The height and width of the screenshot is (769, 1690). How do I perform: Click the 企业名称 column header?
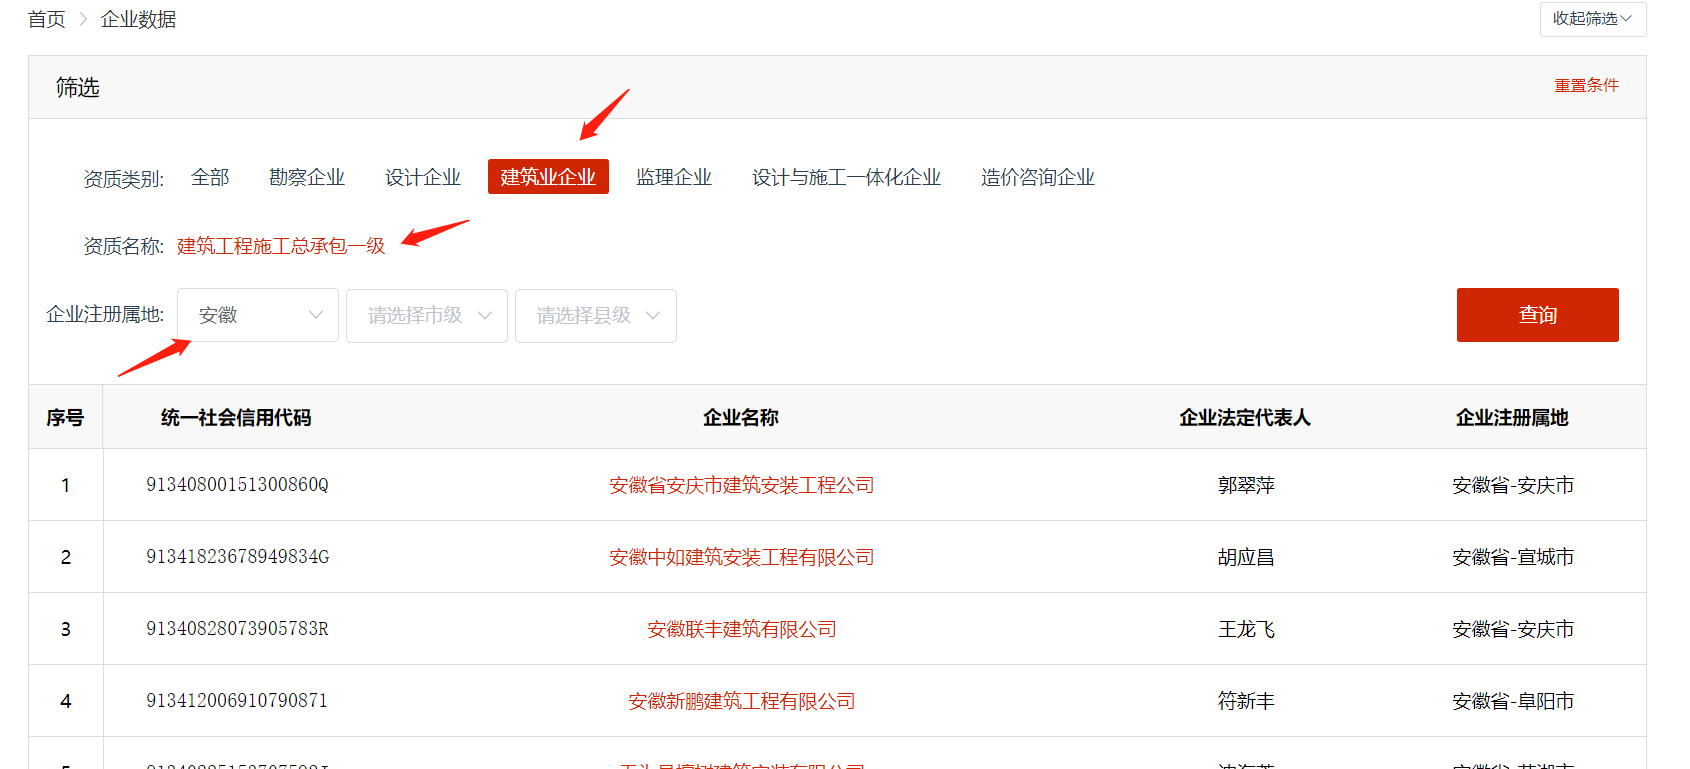[x=740, y=418]
